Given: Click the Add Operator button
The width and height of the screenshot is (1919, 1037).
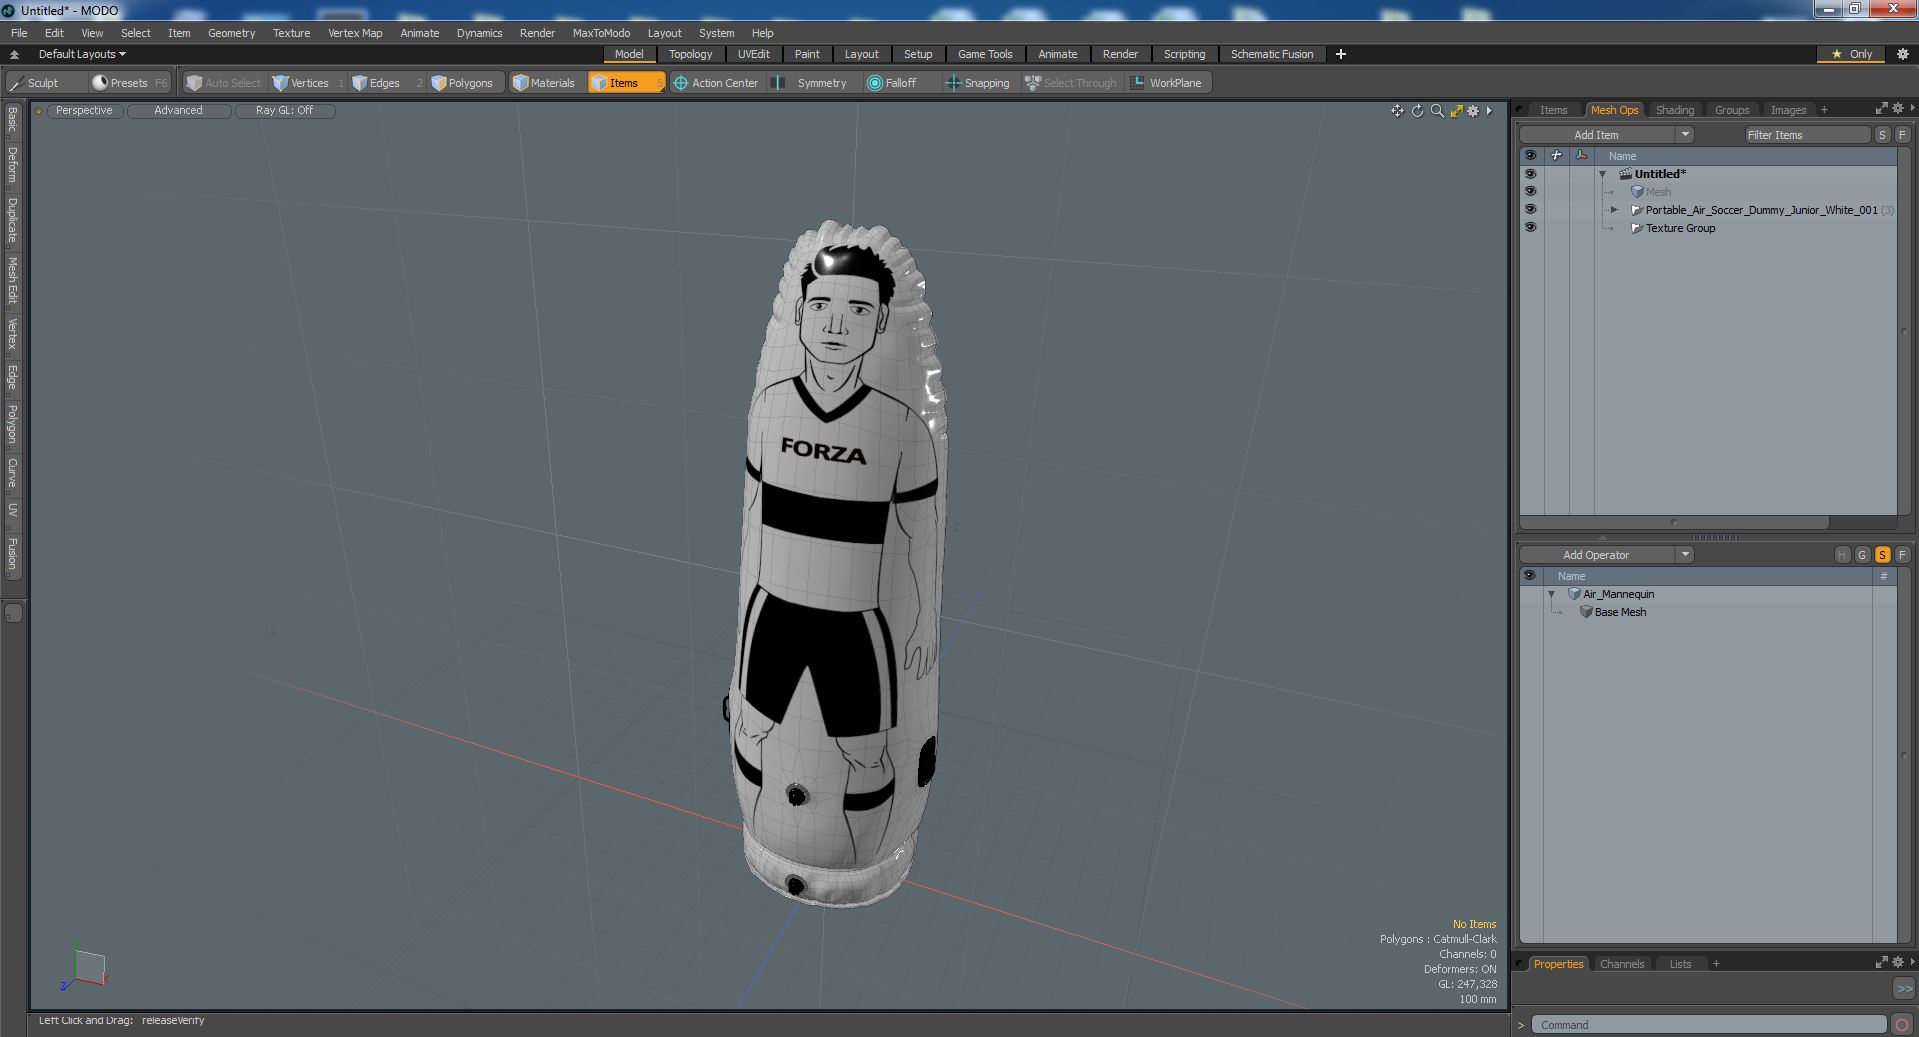Looking at the screenshot, I should pyautogui.click(x=1597, y=555).
